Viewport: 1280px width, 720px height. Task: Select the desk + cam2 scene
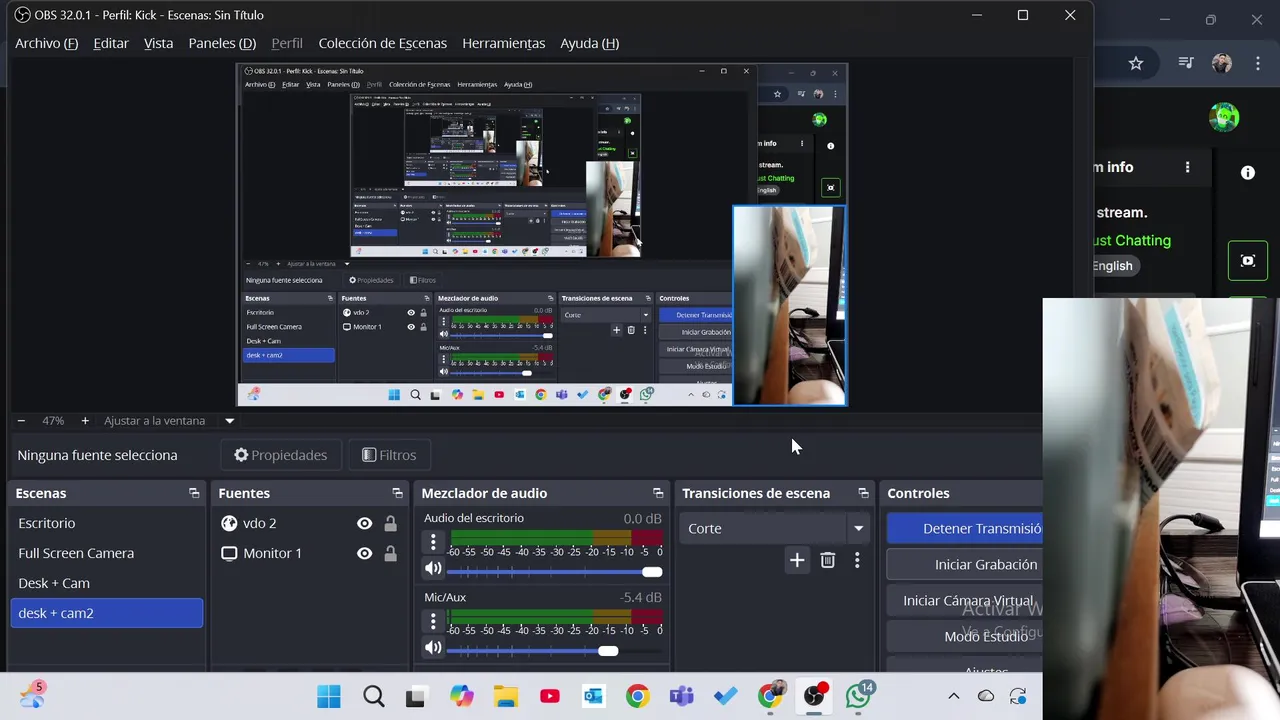[107, 613]
